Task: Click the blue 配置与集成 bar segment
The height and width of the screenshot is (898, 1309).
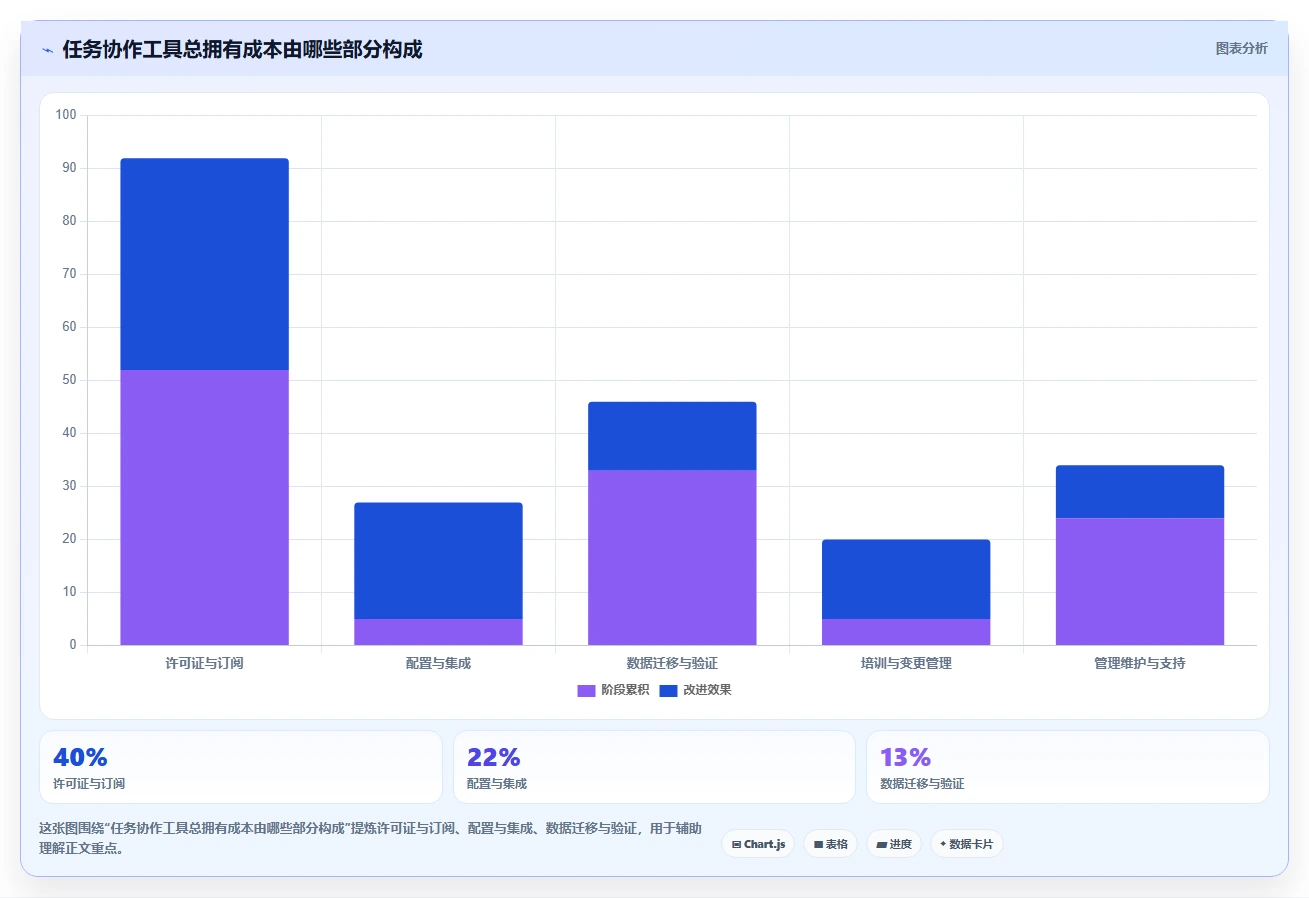Action: (439, 561)
